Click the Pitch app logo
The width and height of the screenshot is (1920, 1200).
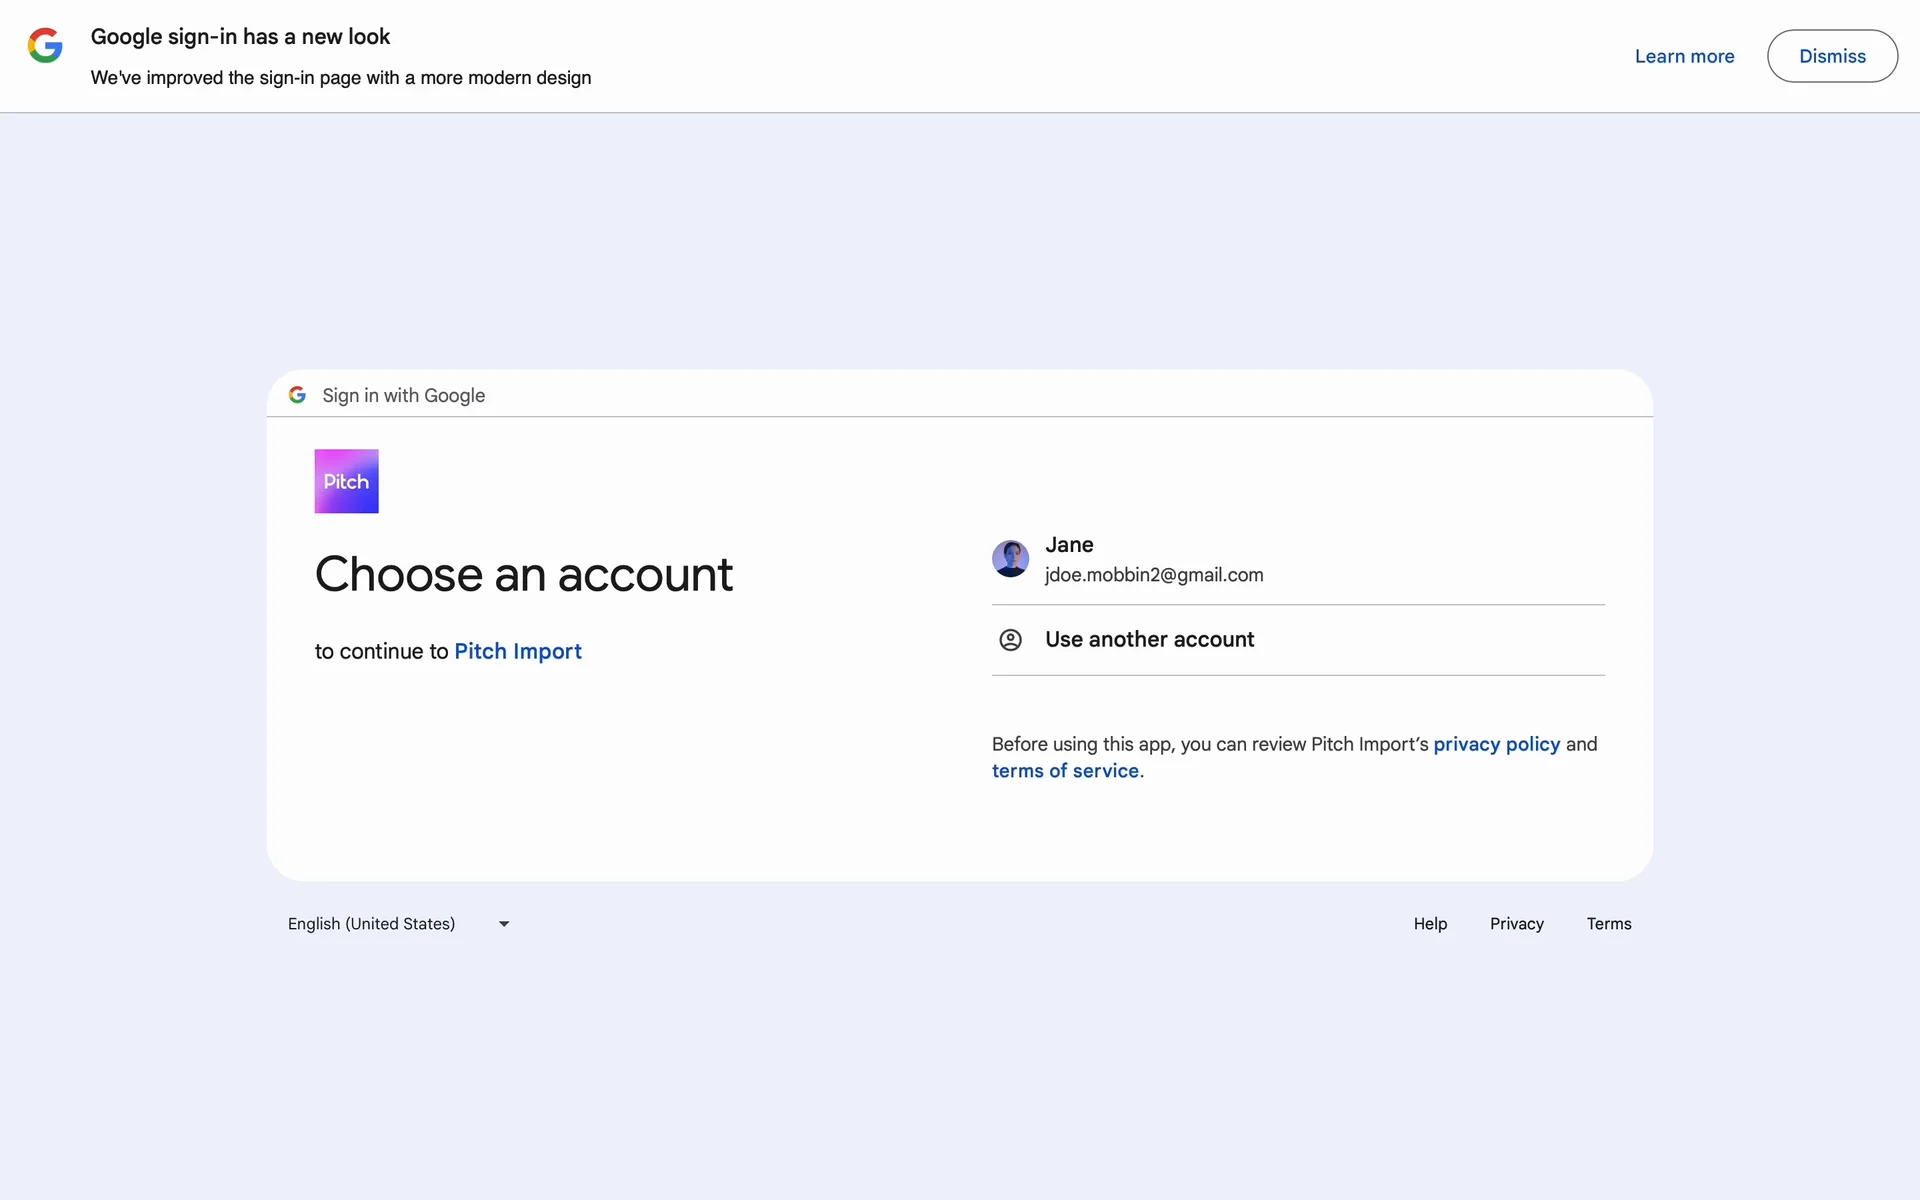[346, 481]
